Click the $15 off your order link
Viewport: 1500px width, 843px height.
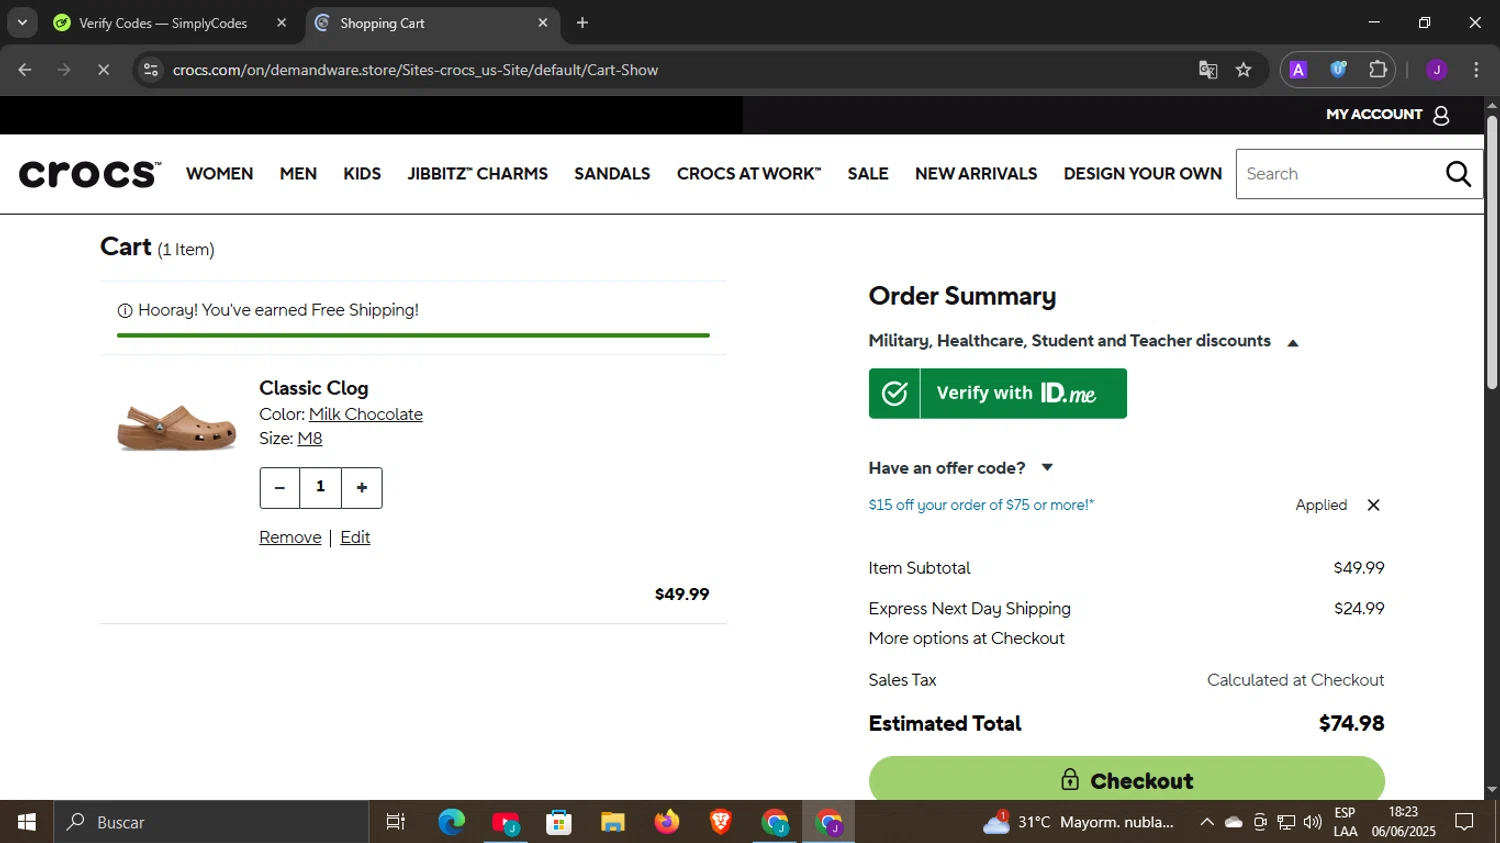pyautogui.click(x=981, y=505)
